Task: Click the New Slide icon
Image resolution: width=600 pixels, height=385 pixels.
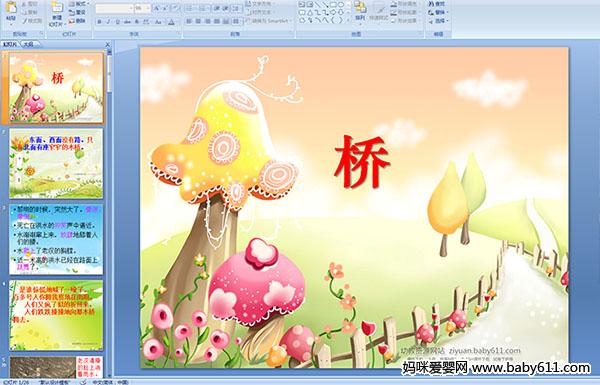Action: click(57, 8)
